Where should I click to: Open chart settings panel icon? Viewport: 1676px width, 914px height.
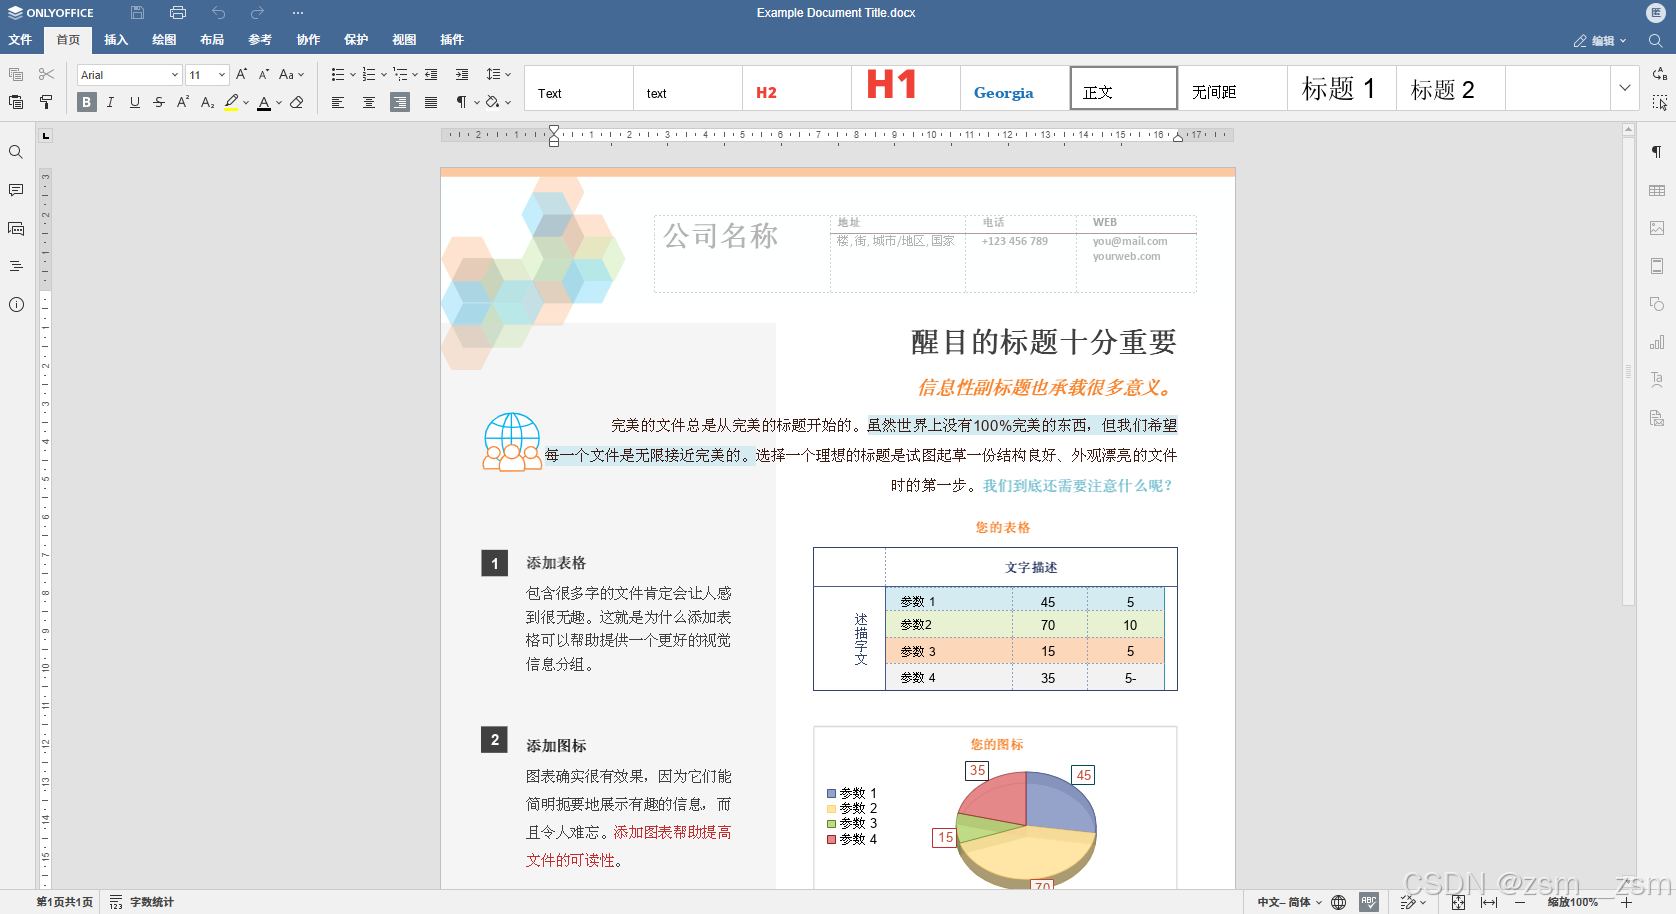pyautogui.click(x=1657, y=342)
